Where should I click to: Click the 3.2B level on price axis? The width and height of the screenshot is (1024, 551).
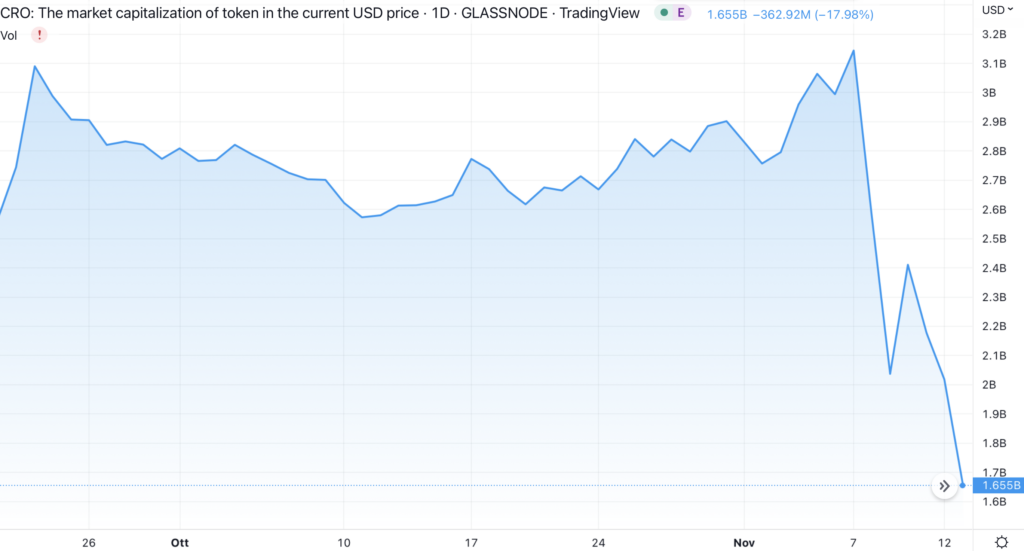(994, 35)
